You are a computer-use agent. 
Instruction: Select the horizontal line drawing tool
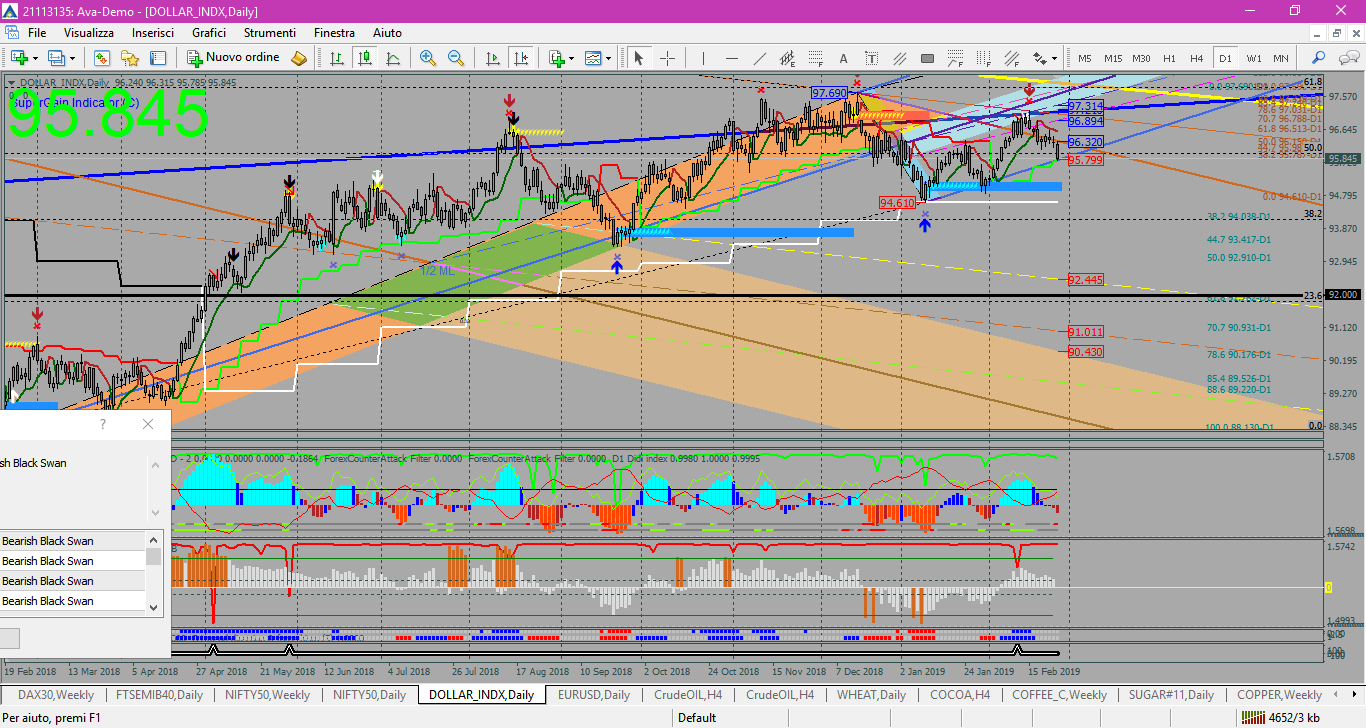tap(731, 58)
